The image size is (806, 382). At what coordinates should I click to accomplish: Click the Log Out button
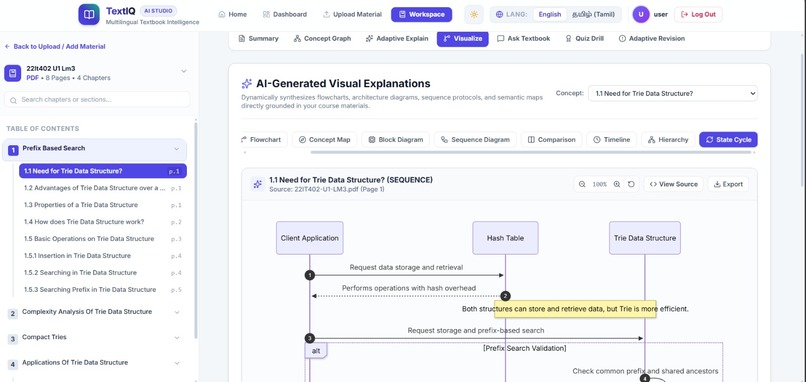698,14
